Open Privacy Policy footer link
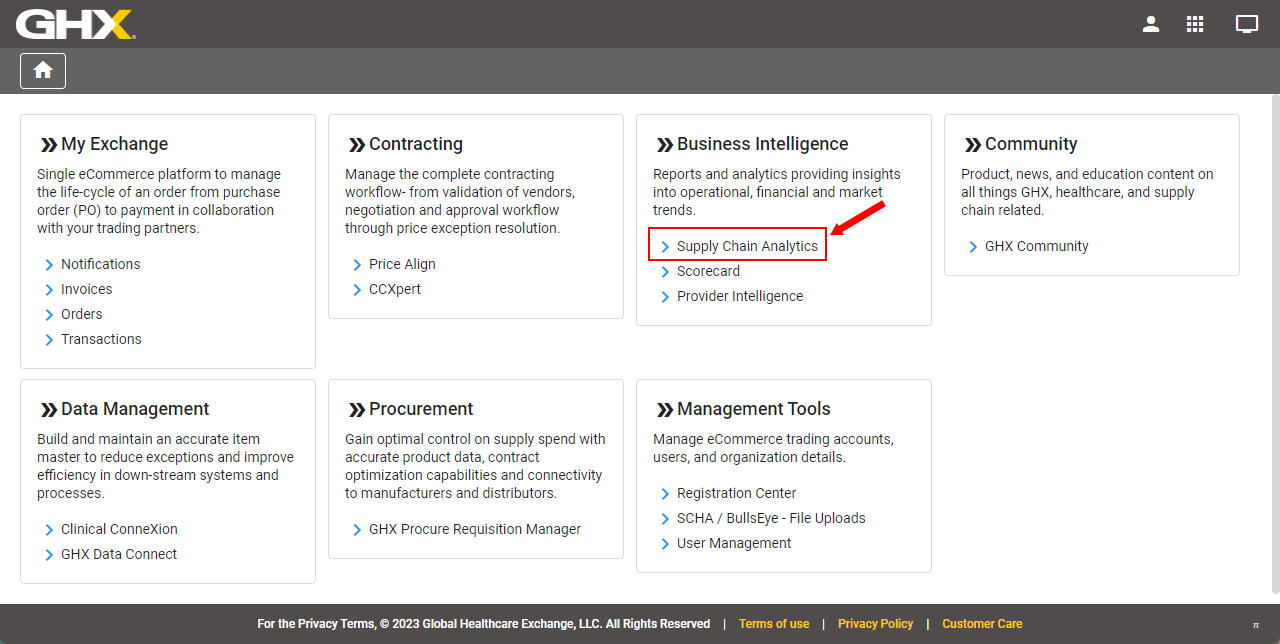1280x644 pixels. tap(875, 624)
